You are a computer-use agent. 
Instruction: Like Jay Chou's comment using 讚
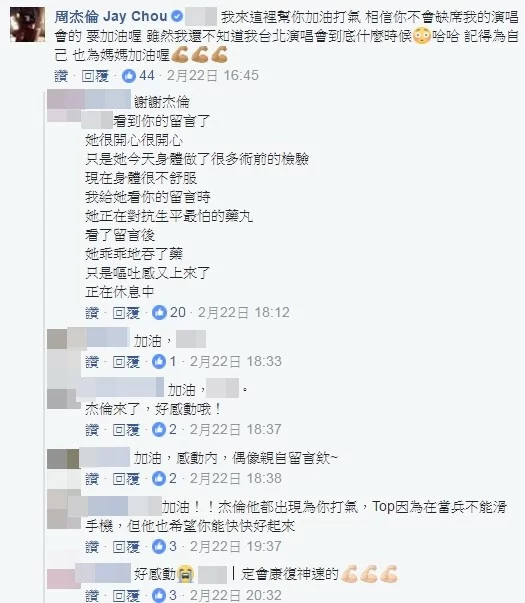pyautogui.click(x=61, y=76)
